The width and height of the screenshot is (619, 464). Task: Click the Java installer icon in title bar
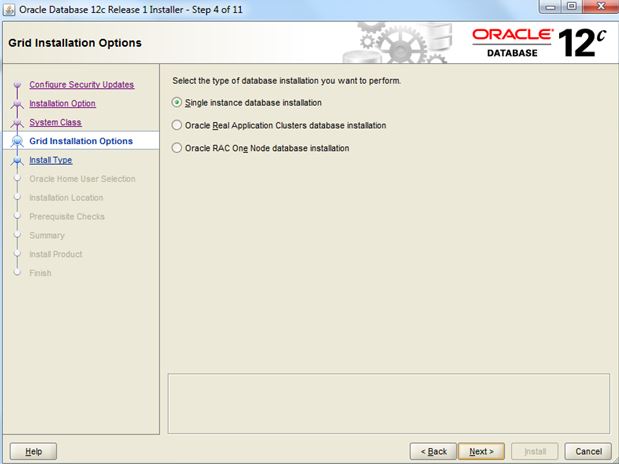[9, 9]
